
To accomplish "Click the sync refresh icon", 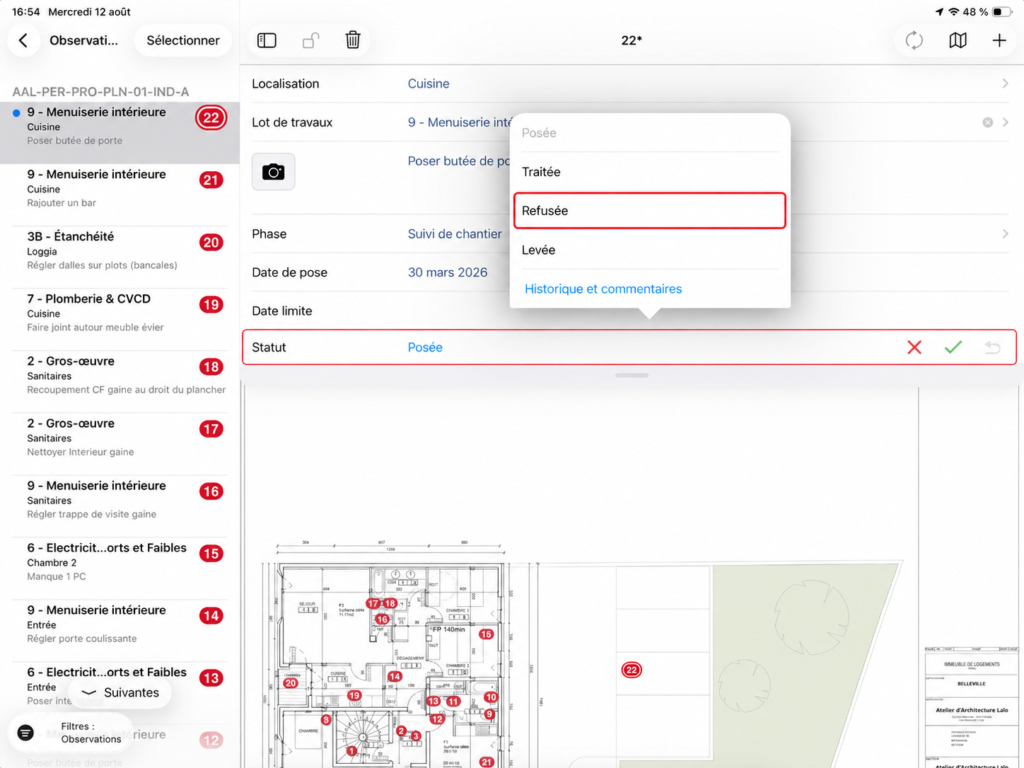I will point(914,40).
